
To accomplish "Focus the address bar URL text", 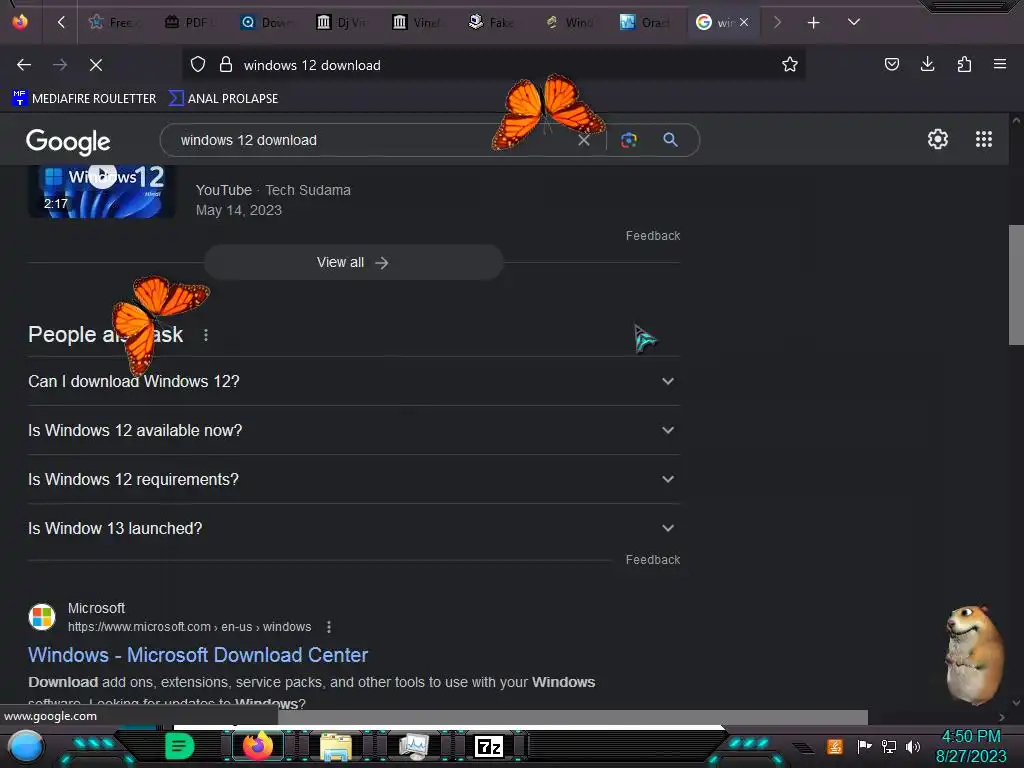I will point(312,65).
